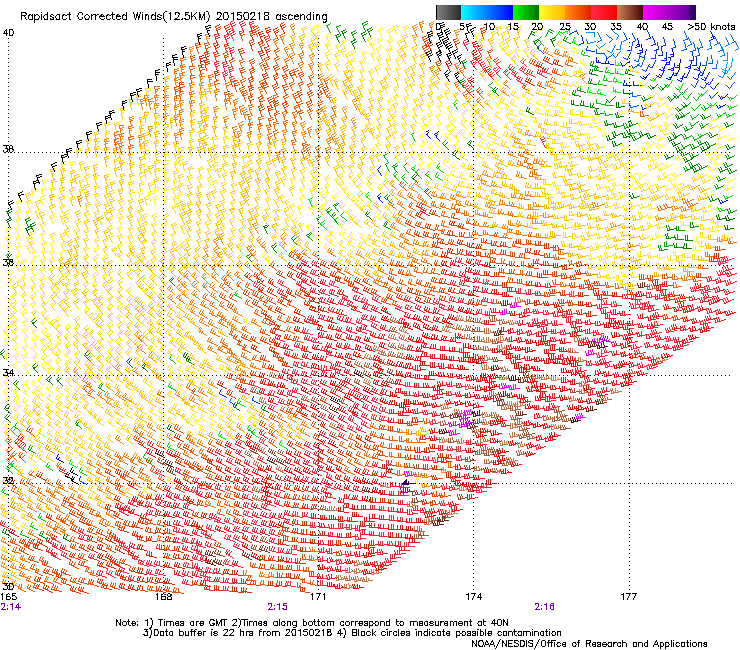
Task: Click the legend label '35'
Action: (616, 27)
